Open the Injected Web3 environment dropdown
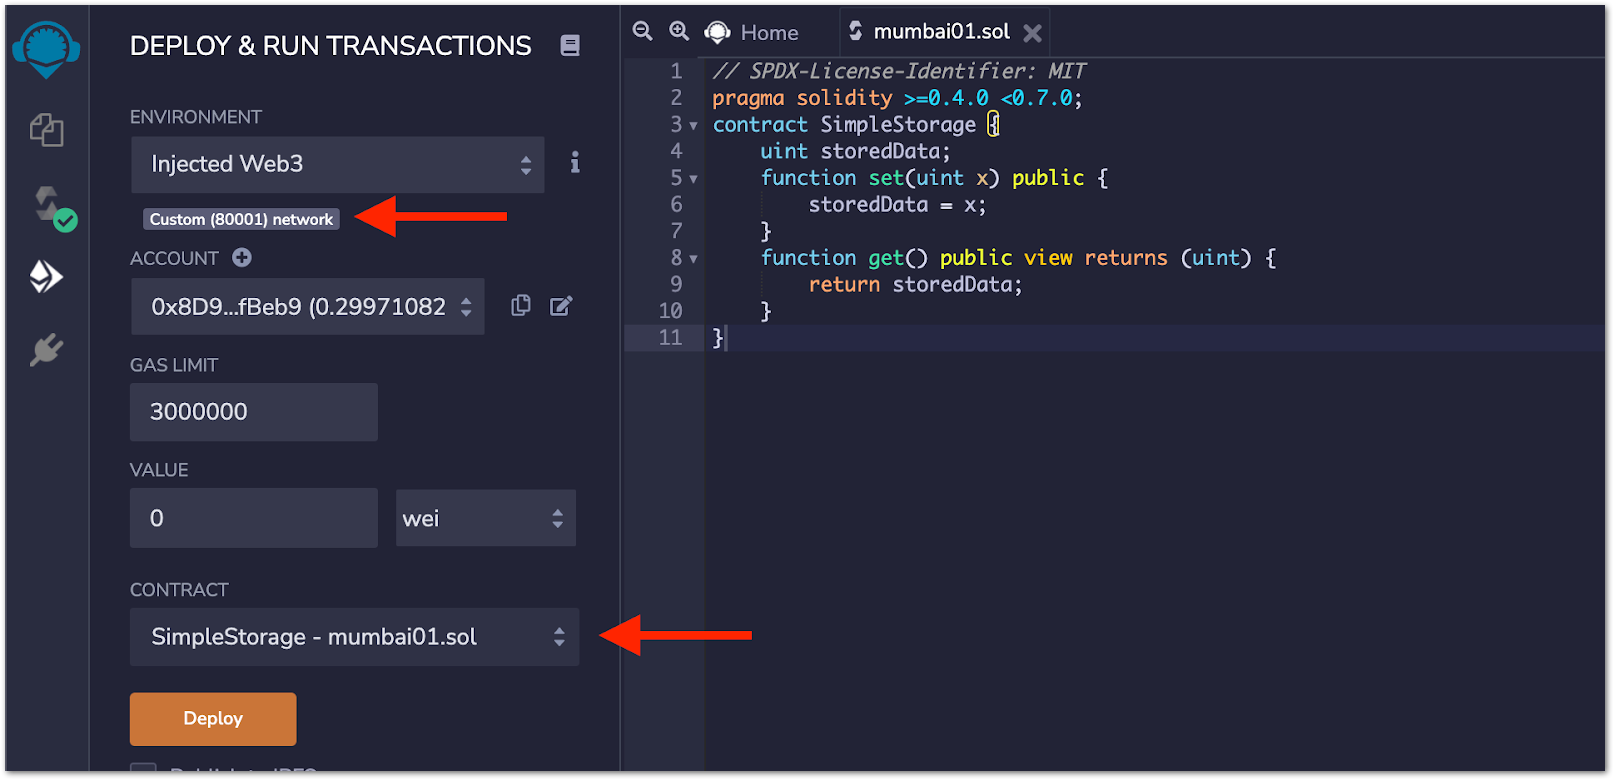Screen dimensions: 1614x780 pyautogui.click(x=337, y=165)
